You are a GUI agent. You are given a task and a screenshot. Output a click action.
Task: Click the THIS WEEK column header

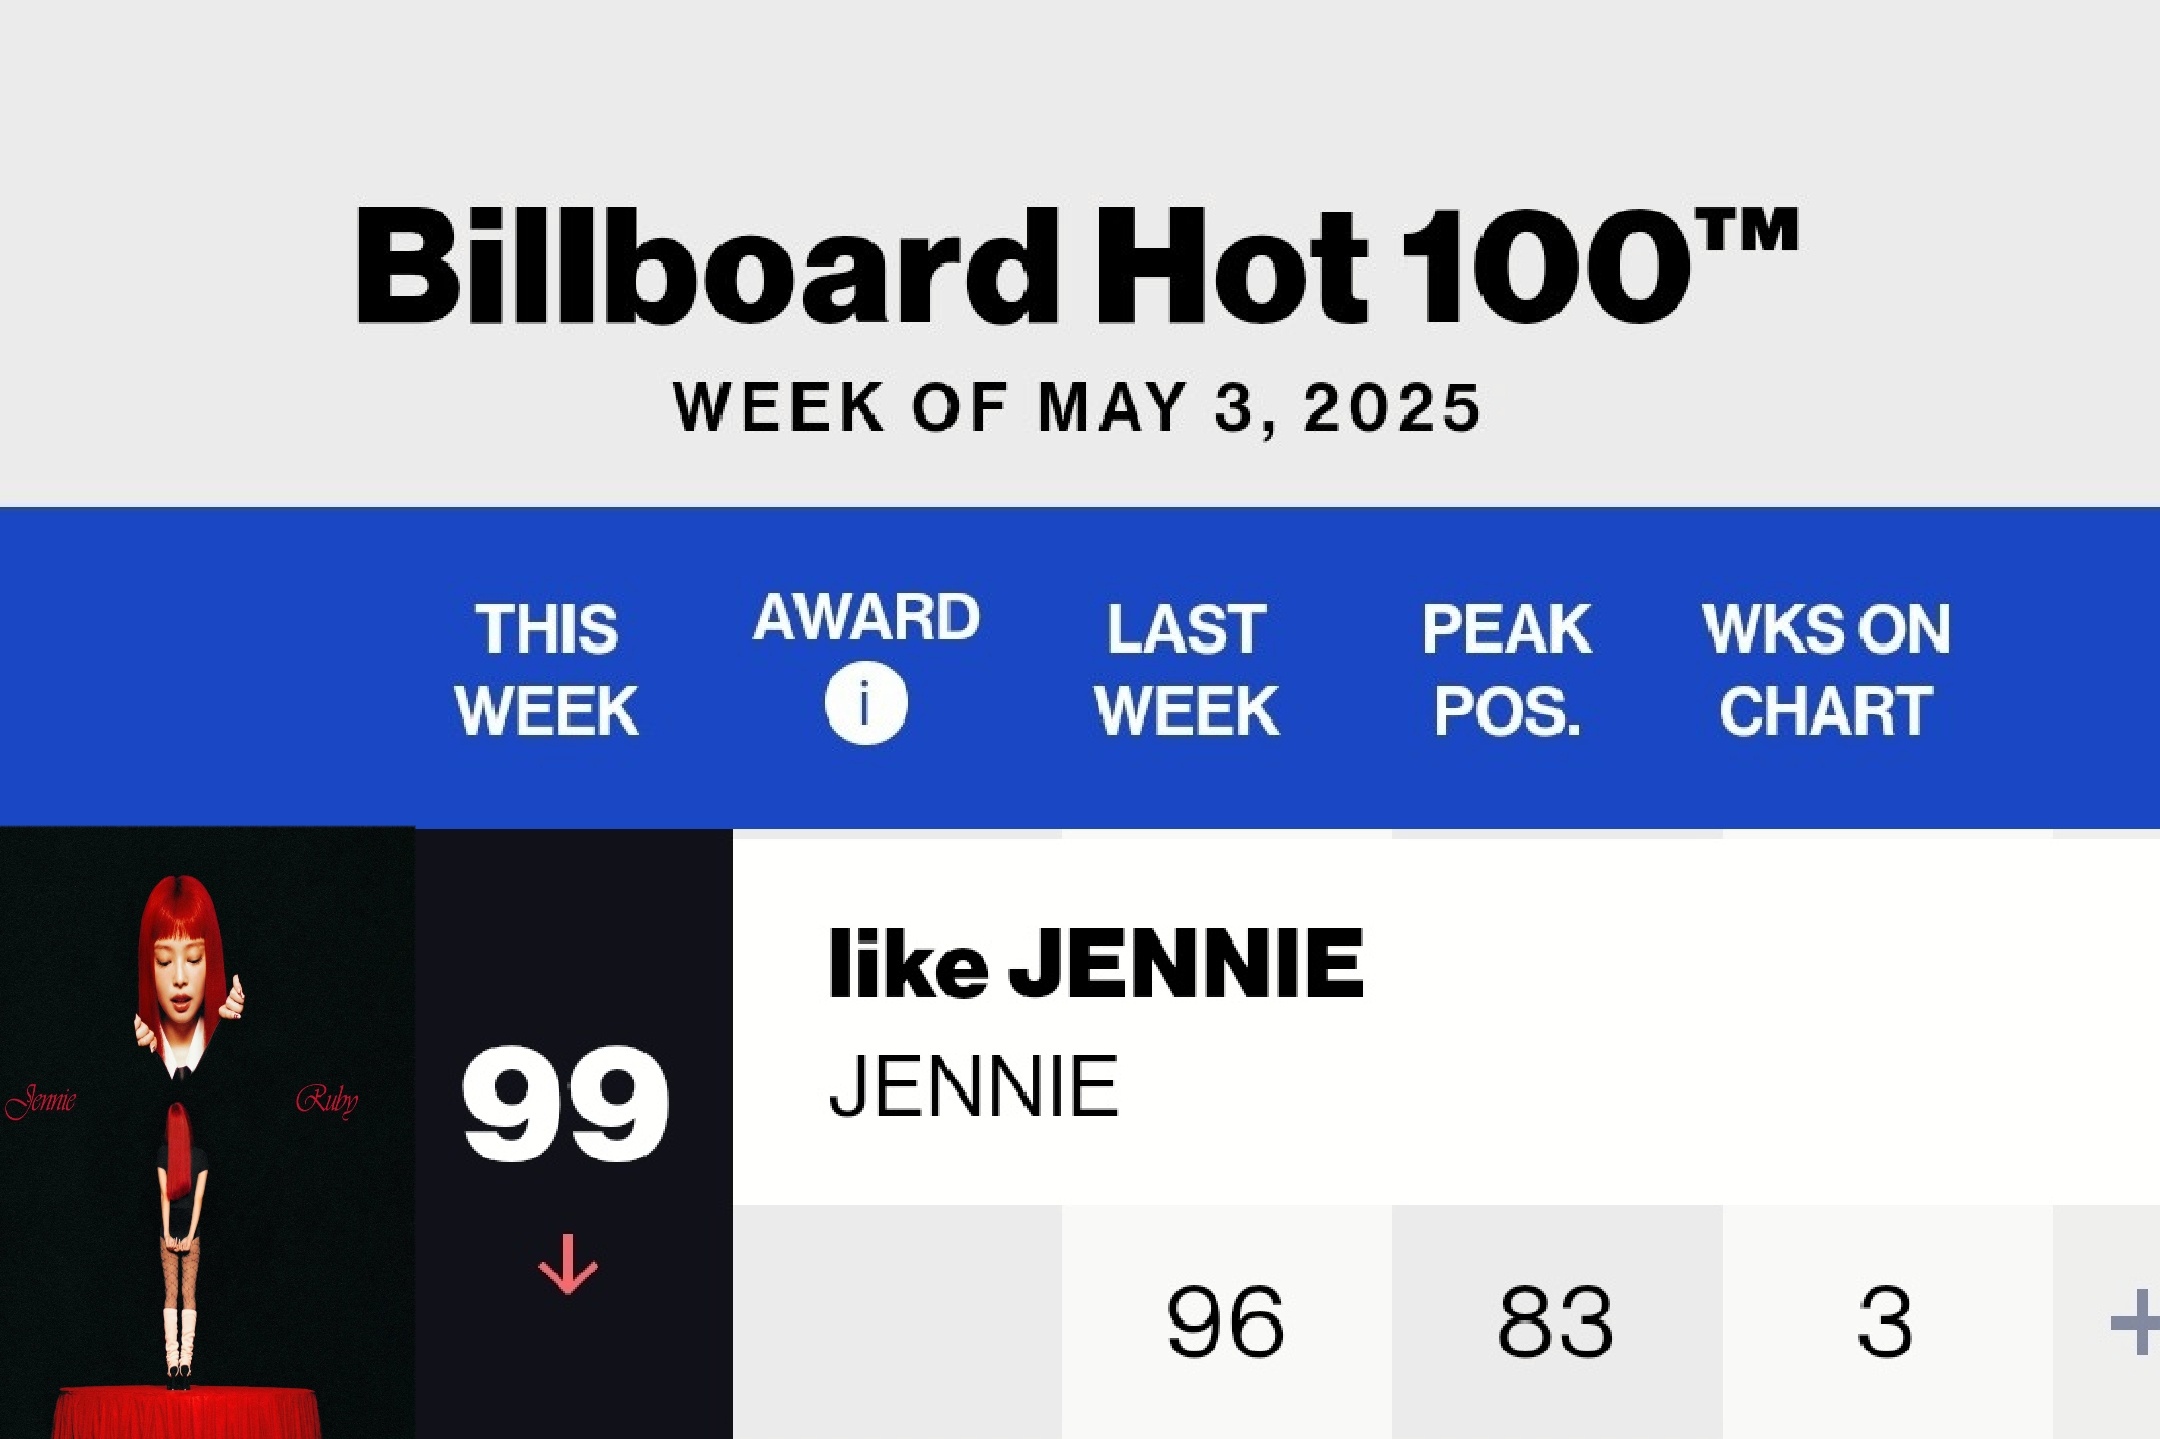tap(547, 670)
